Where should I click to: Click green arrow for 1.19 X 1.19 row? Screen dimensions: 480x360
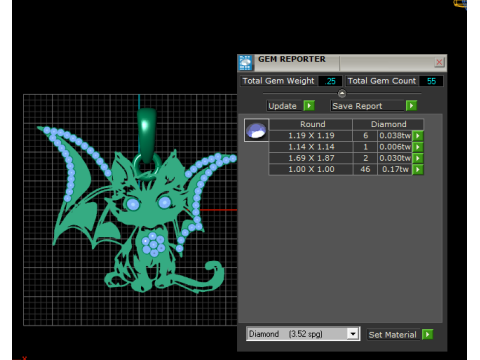click(418, 136)
